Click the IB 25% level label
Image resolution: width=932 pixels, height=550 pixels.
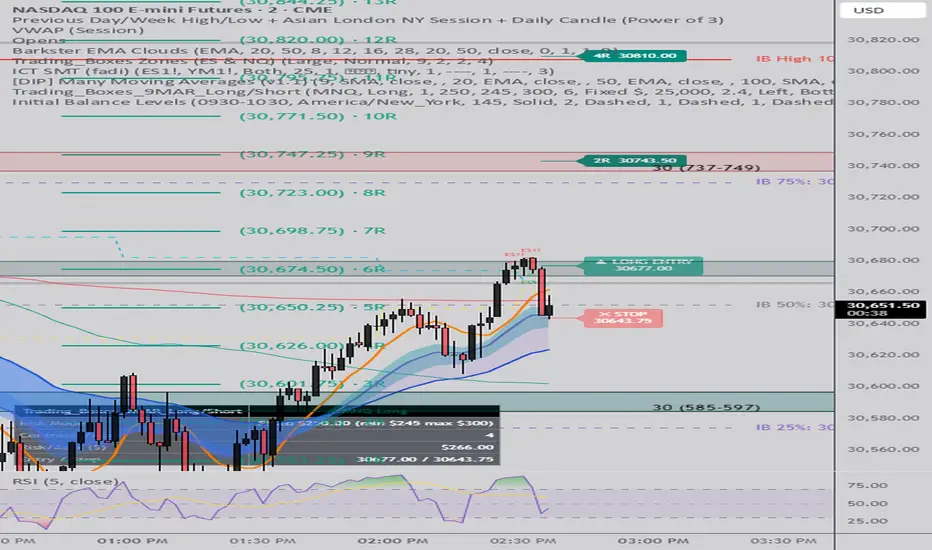(x=795, y=428)
